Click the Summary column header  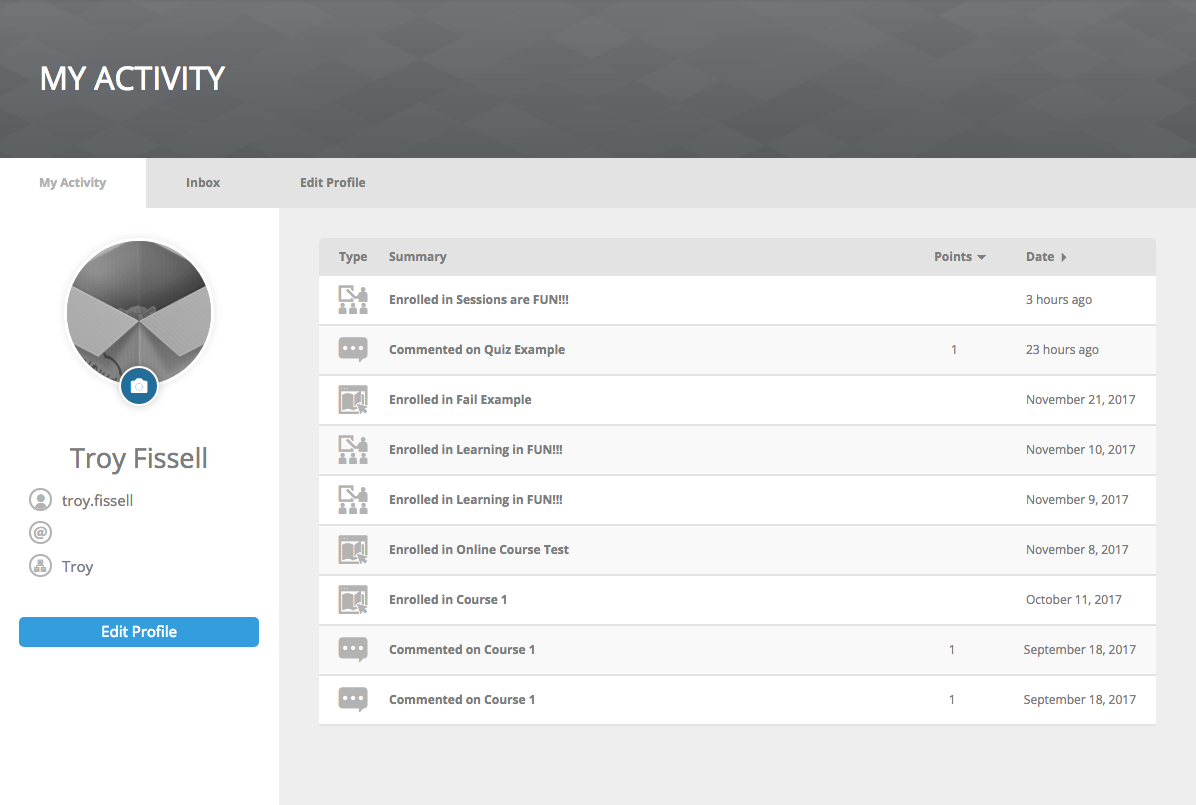pyautogui.click(x=418, y=257)
